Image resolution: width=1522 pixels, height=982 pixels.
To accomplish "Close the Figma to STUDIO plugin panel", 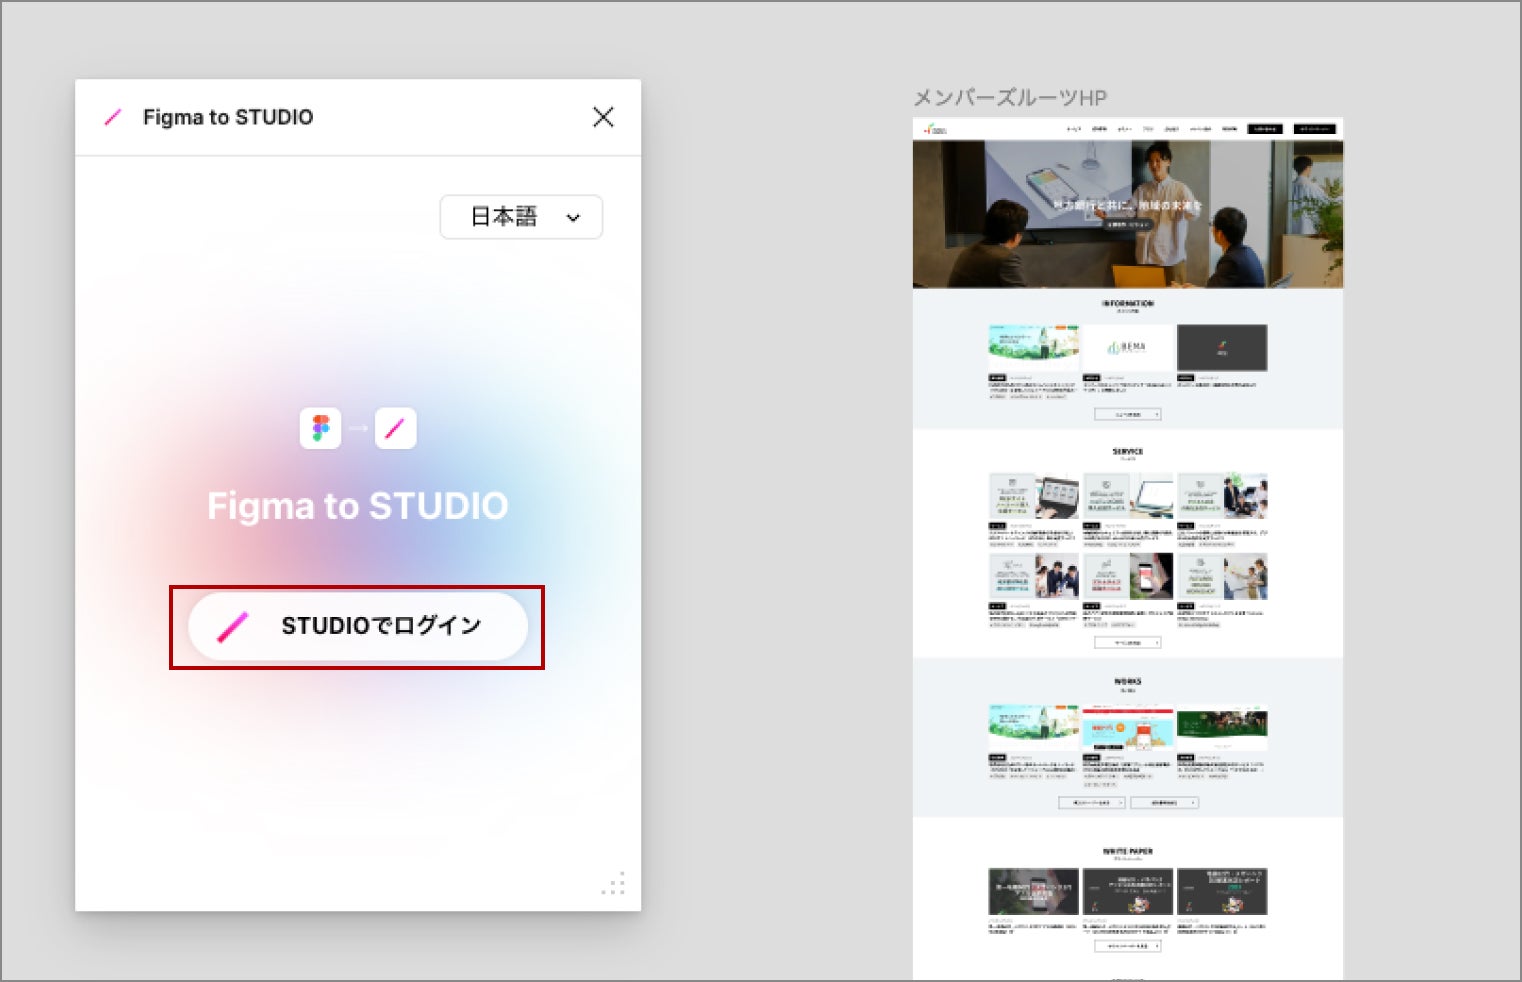I will click(603, 117).
